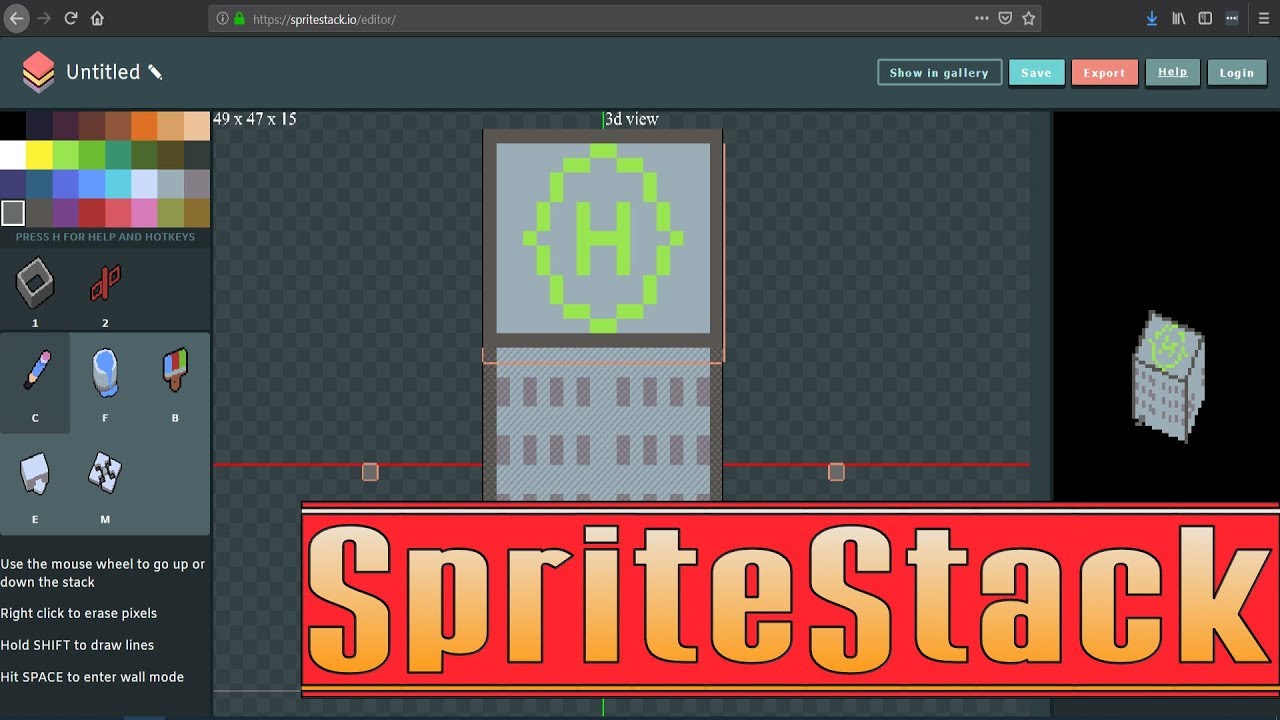
Task: Click the left handle on the red guide line
Action: point(370,471)
